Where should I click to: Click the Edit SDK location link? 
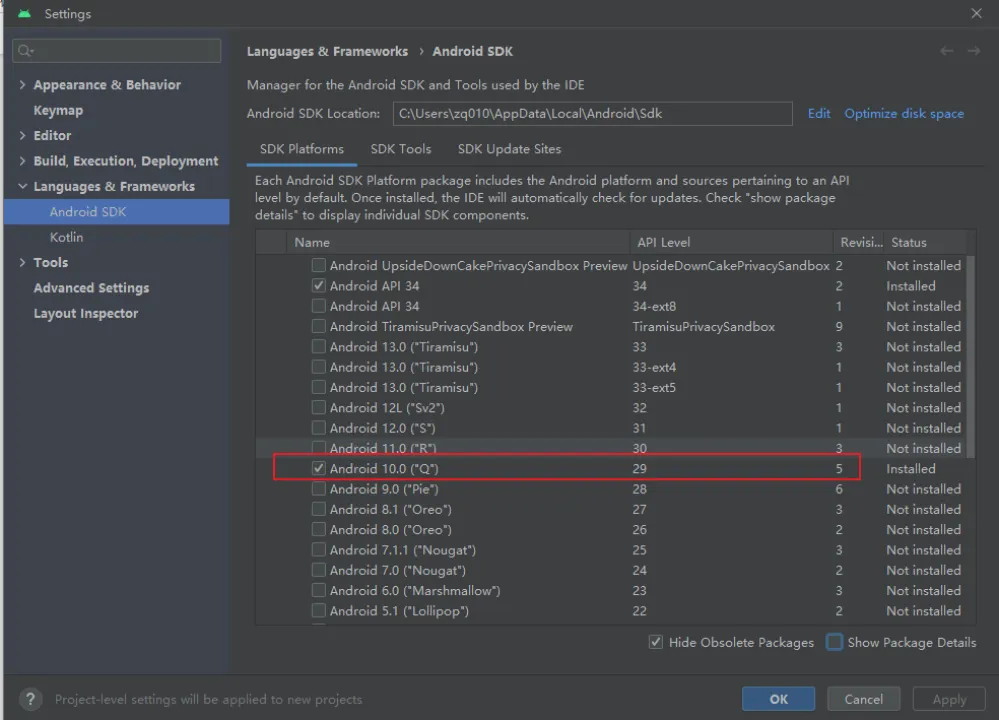pos(819,113)
